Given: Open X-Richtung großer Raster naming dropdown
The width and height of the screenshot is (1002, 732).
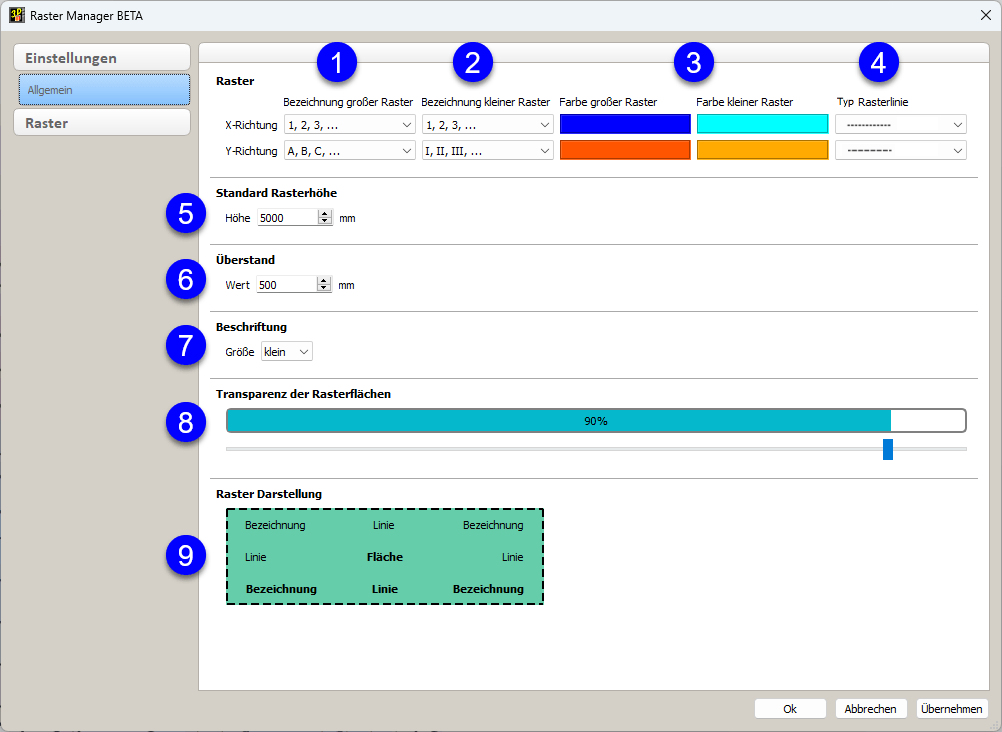Looking at the screenshot, I should (350, 125).
